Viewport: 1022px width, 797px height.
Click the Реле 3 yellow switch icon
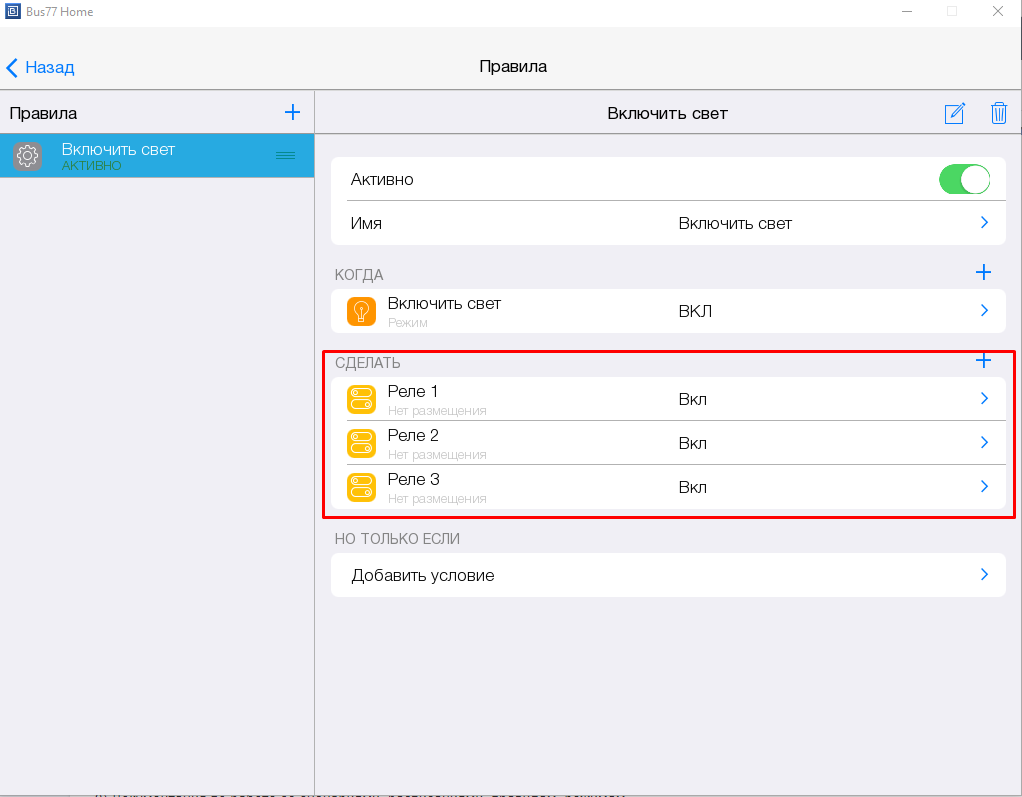(361, 487)
